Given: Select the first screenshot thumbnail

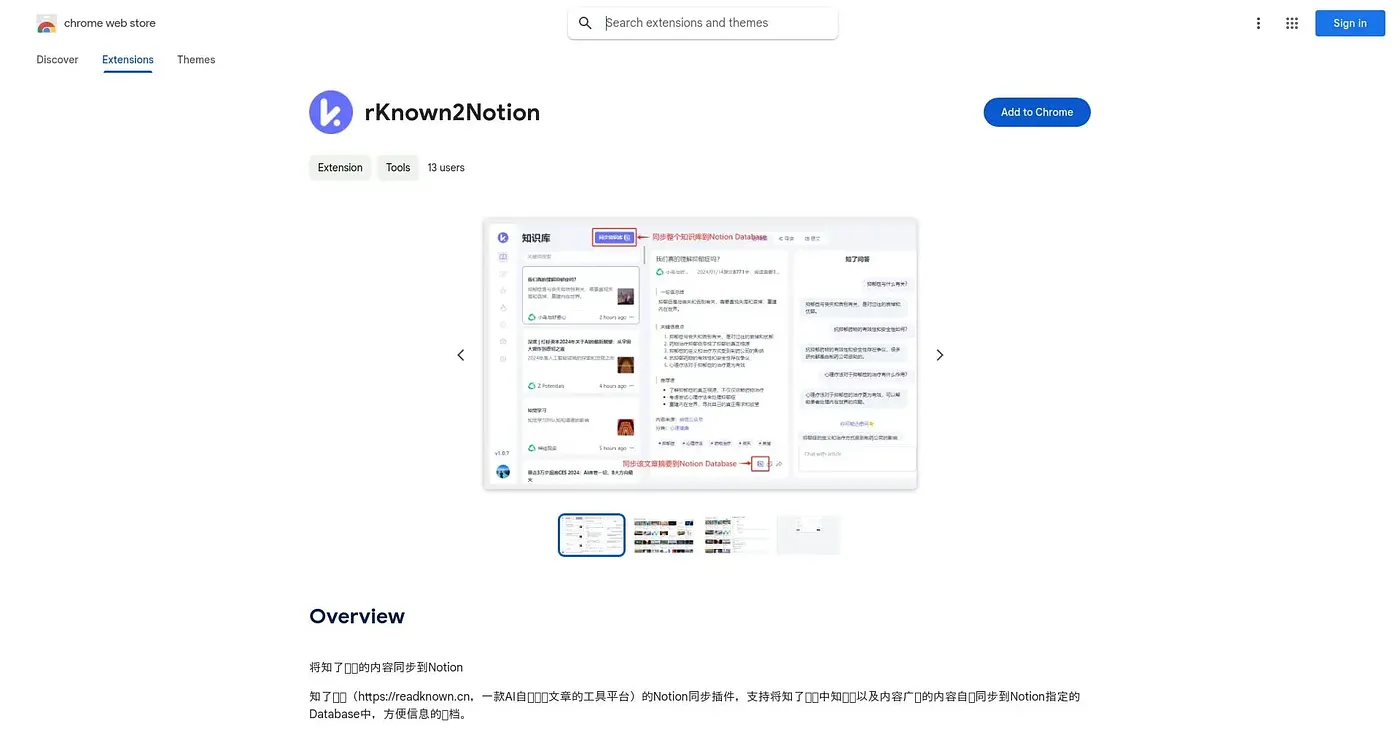Looking at the screenshot, I should pos(592,535).
